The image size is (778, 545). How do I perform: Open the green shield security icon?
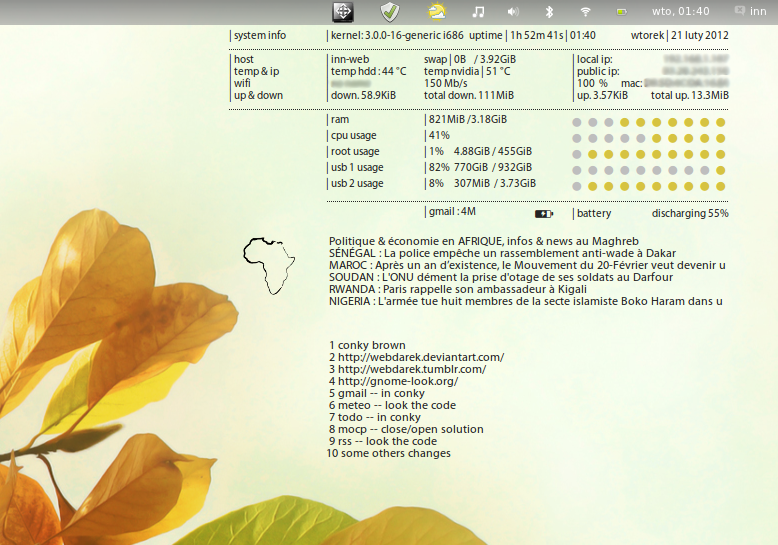pyautogui.click(x=389, y=12)
